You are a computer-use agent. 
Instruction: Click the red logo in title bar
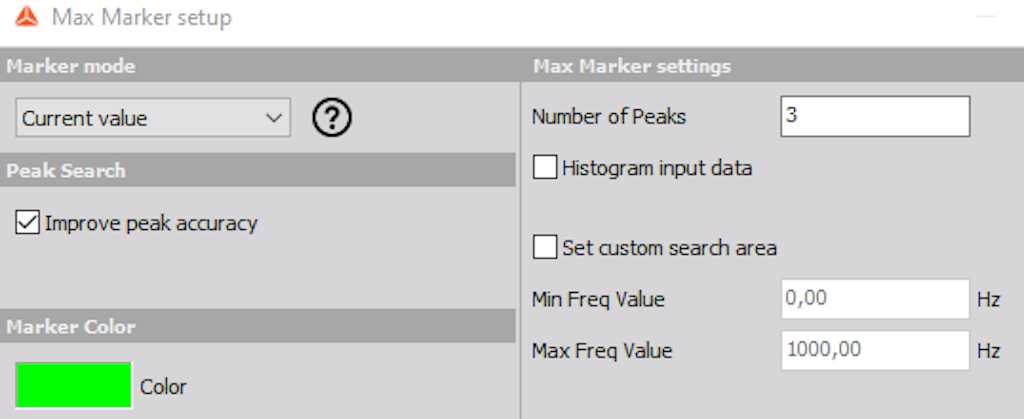point(27,18)
